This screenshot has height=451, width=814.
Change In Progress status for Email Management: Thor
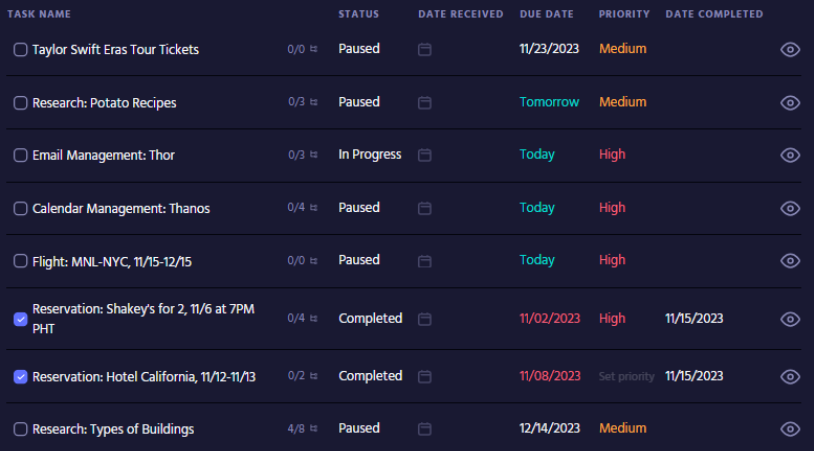[x=370, y=155]
